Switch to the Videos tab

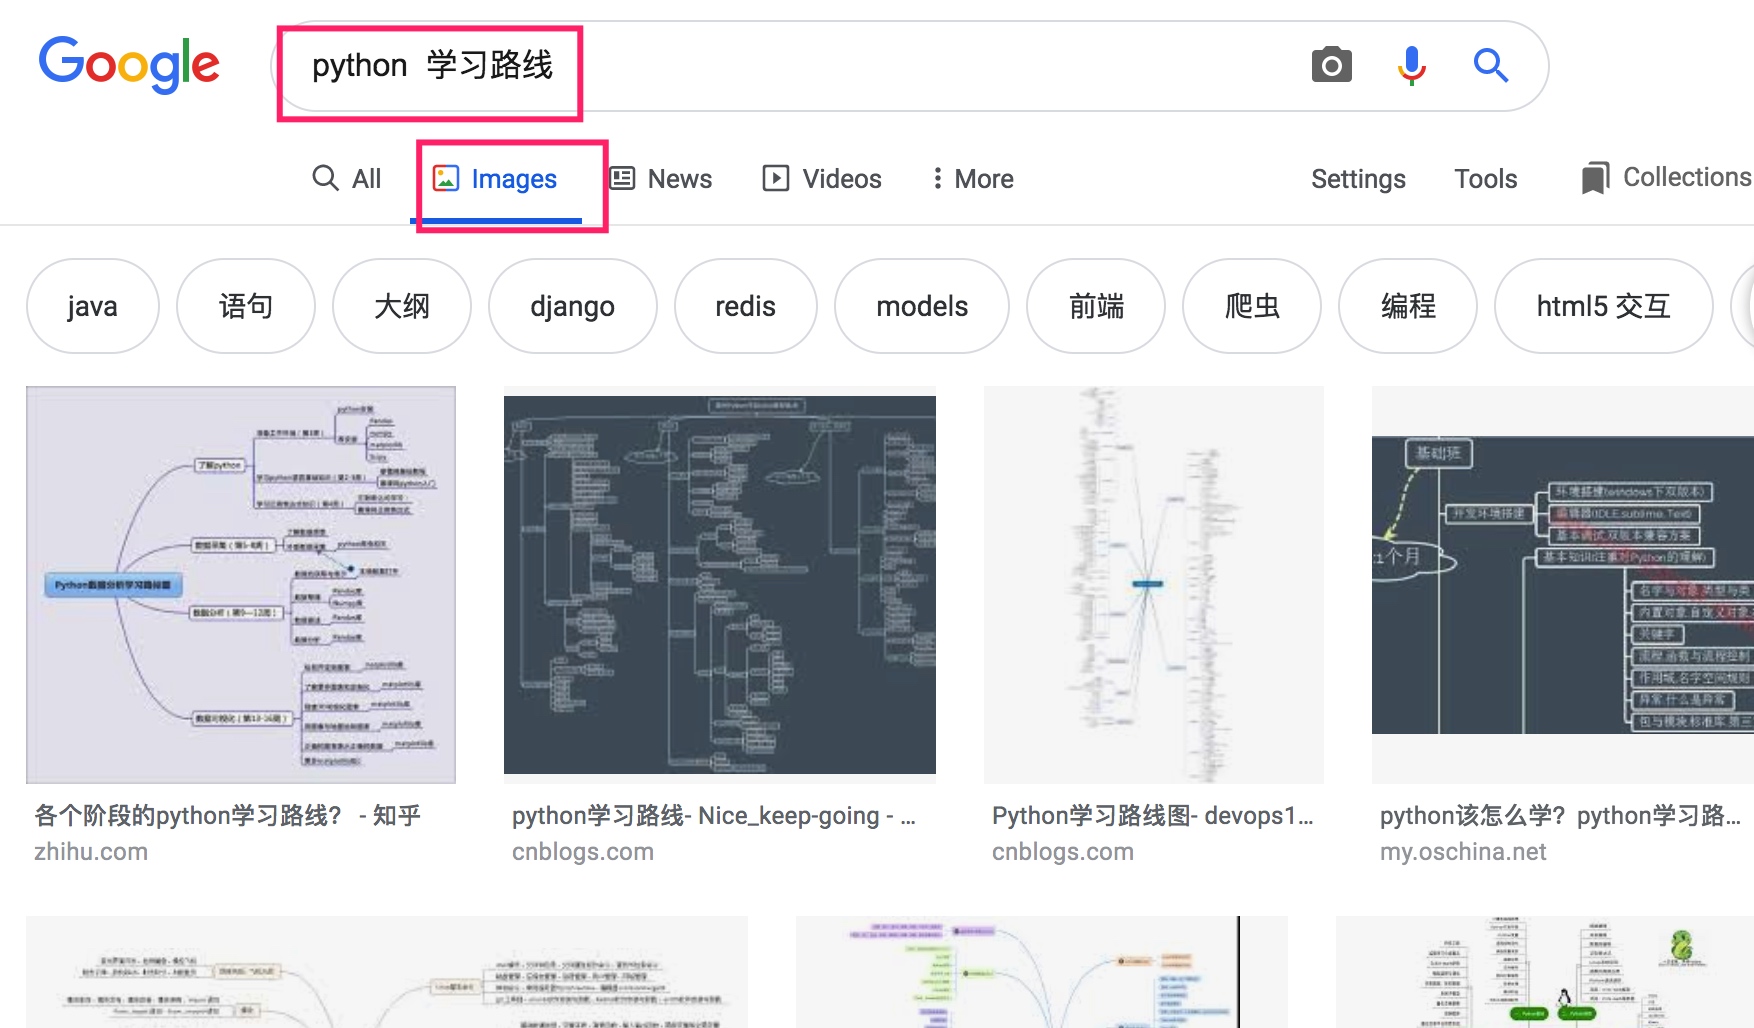pyautogui.click(x=822, y=179)
